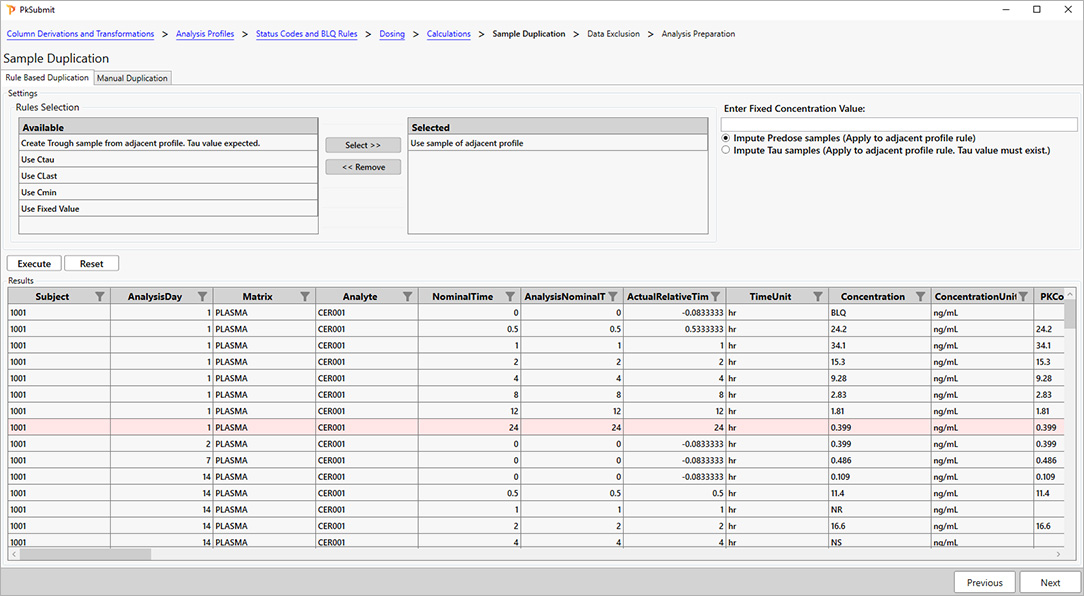
Task: Switch to the Manual Duplication tab
Action: (132, 78)
